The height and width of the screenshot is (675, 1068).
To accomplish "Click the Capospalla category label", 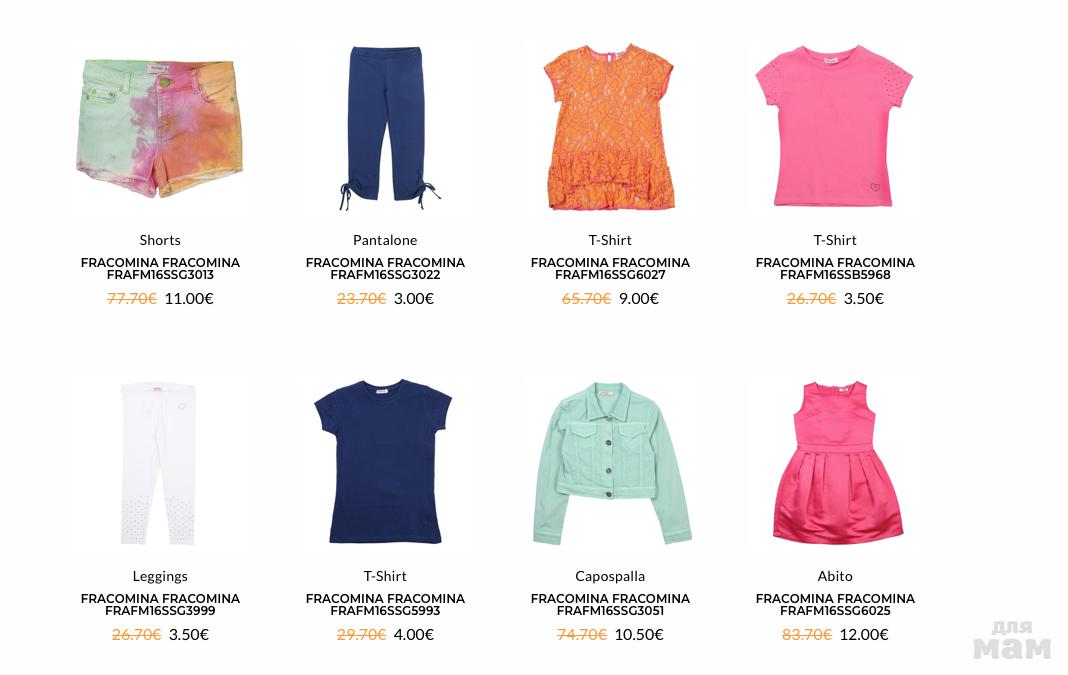I will [610, 576].
